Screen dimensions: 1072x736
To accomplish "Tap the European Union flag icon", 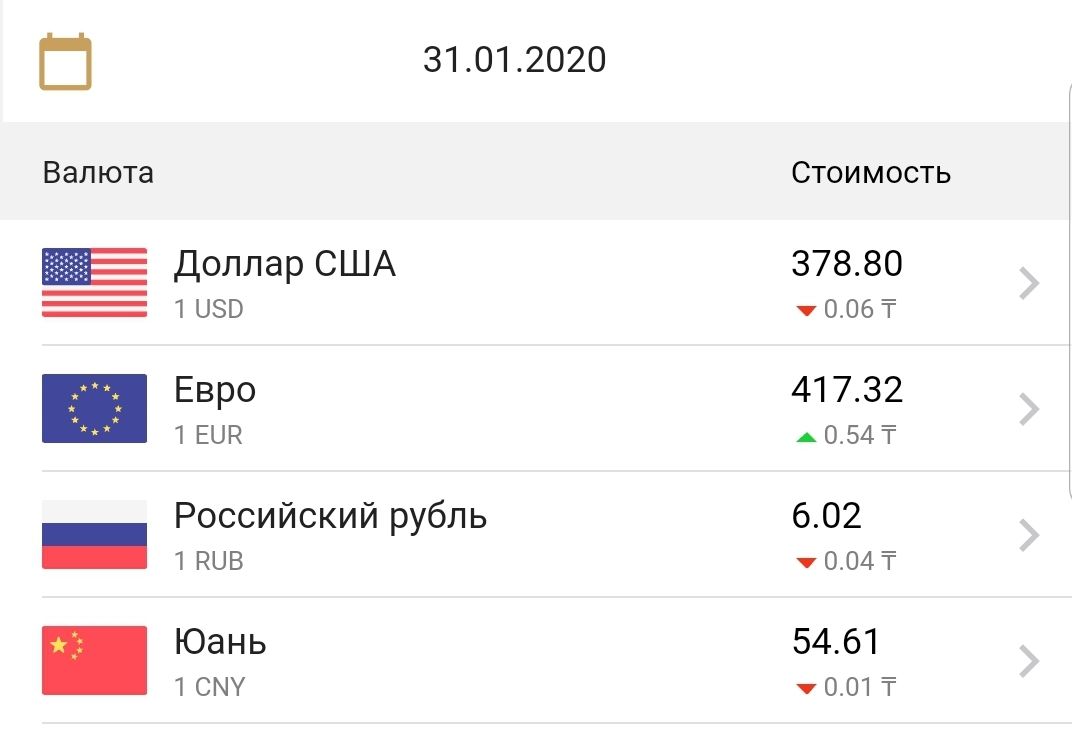I will click(x=94, y=408).
